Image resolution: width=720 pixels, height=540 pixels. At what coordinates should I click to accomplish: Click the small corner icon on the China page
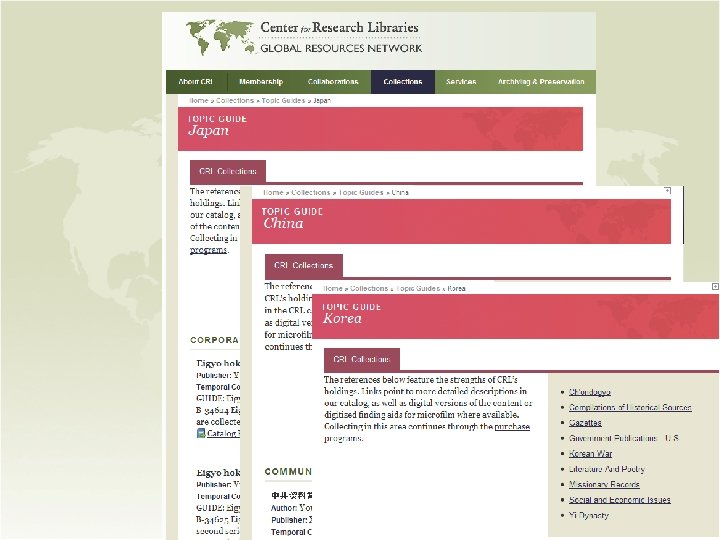[668, 190]
